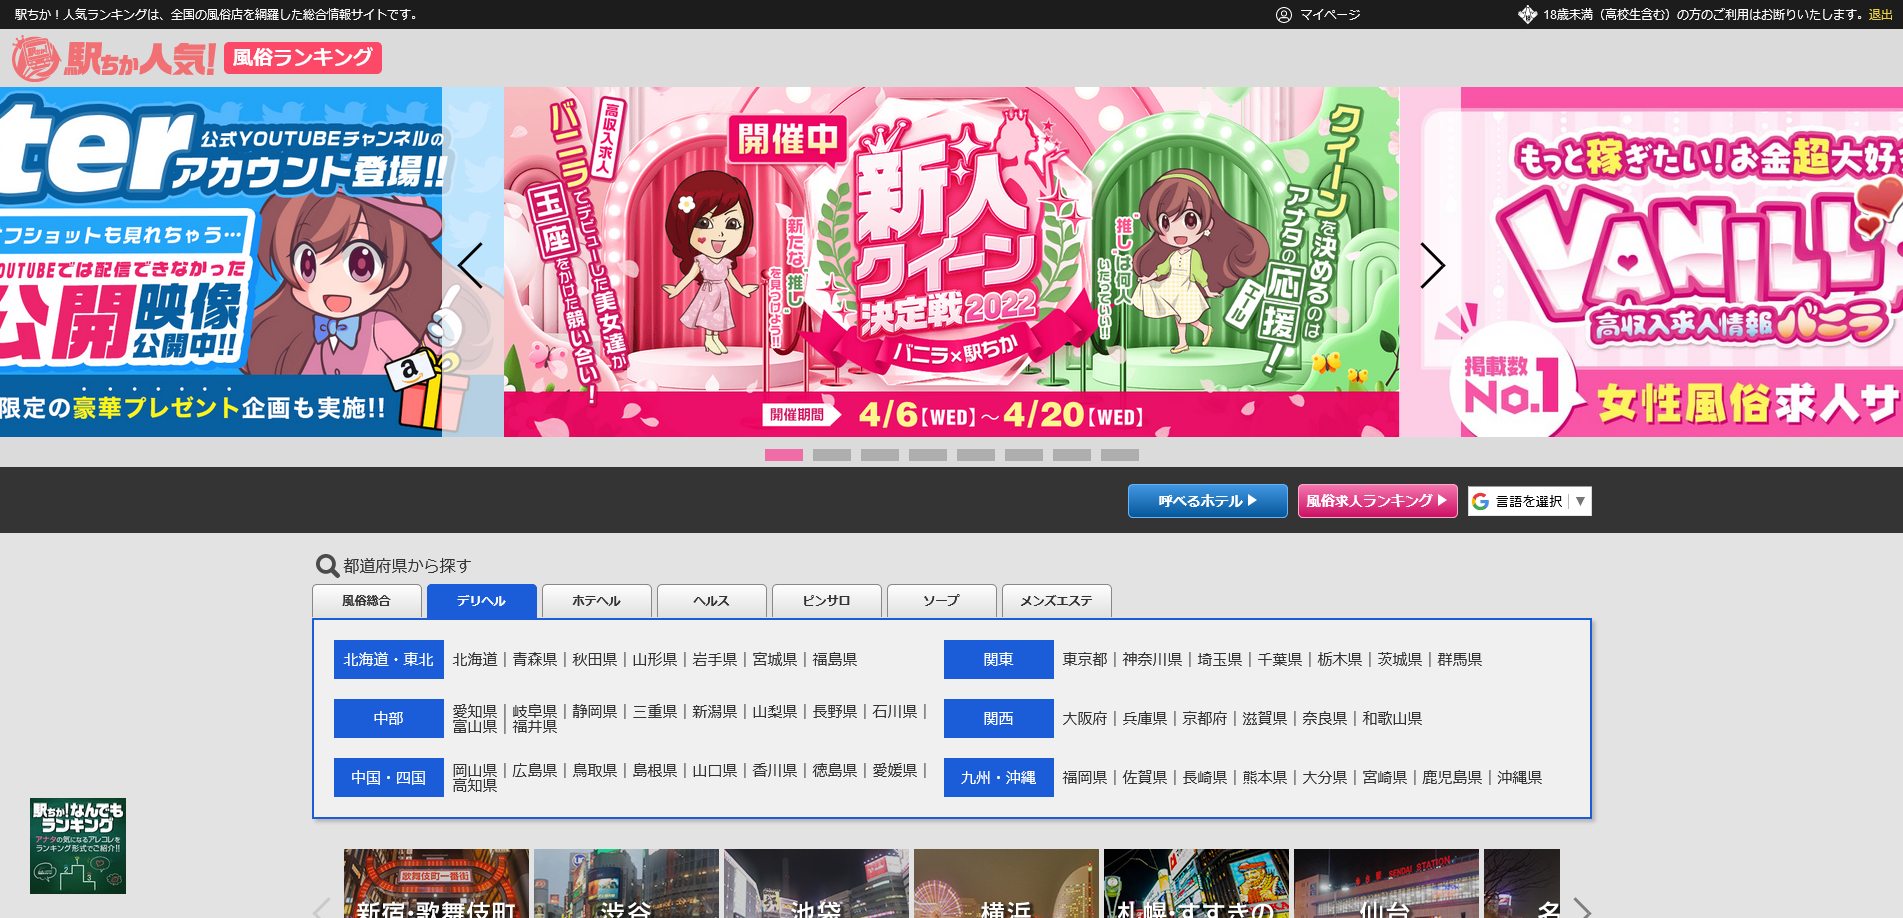This screenshot has width=1903, height=918.
Task: Open the YouTube チャンネル banner on left
Action: [x=221, y=262]
